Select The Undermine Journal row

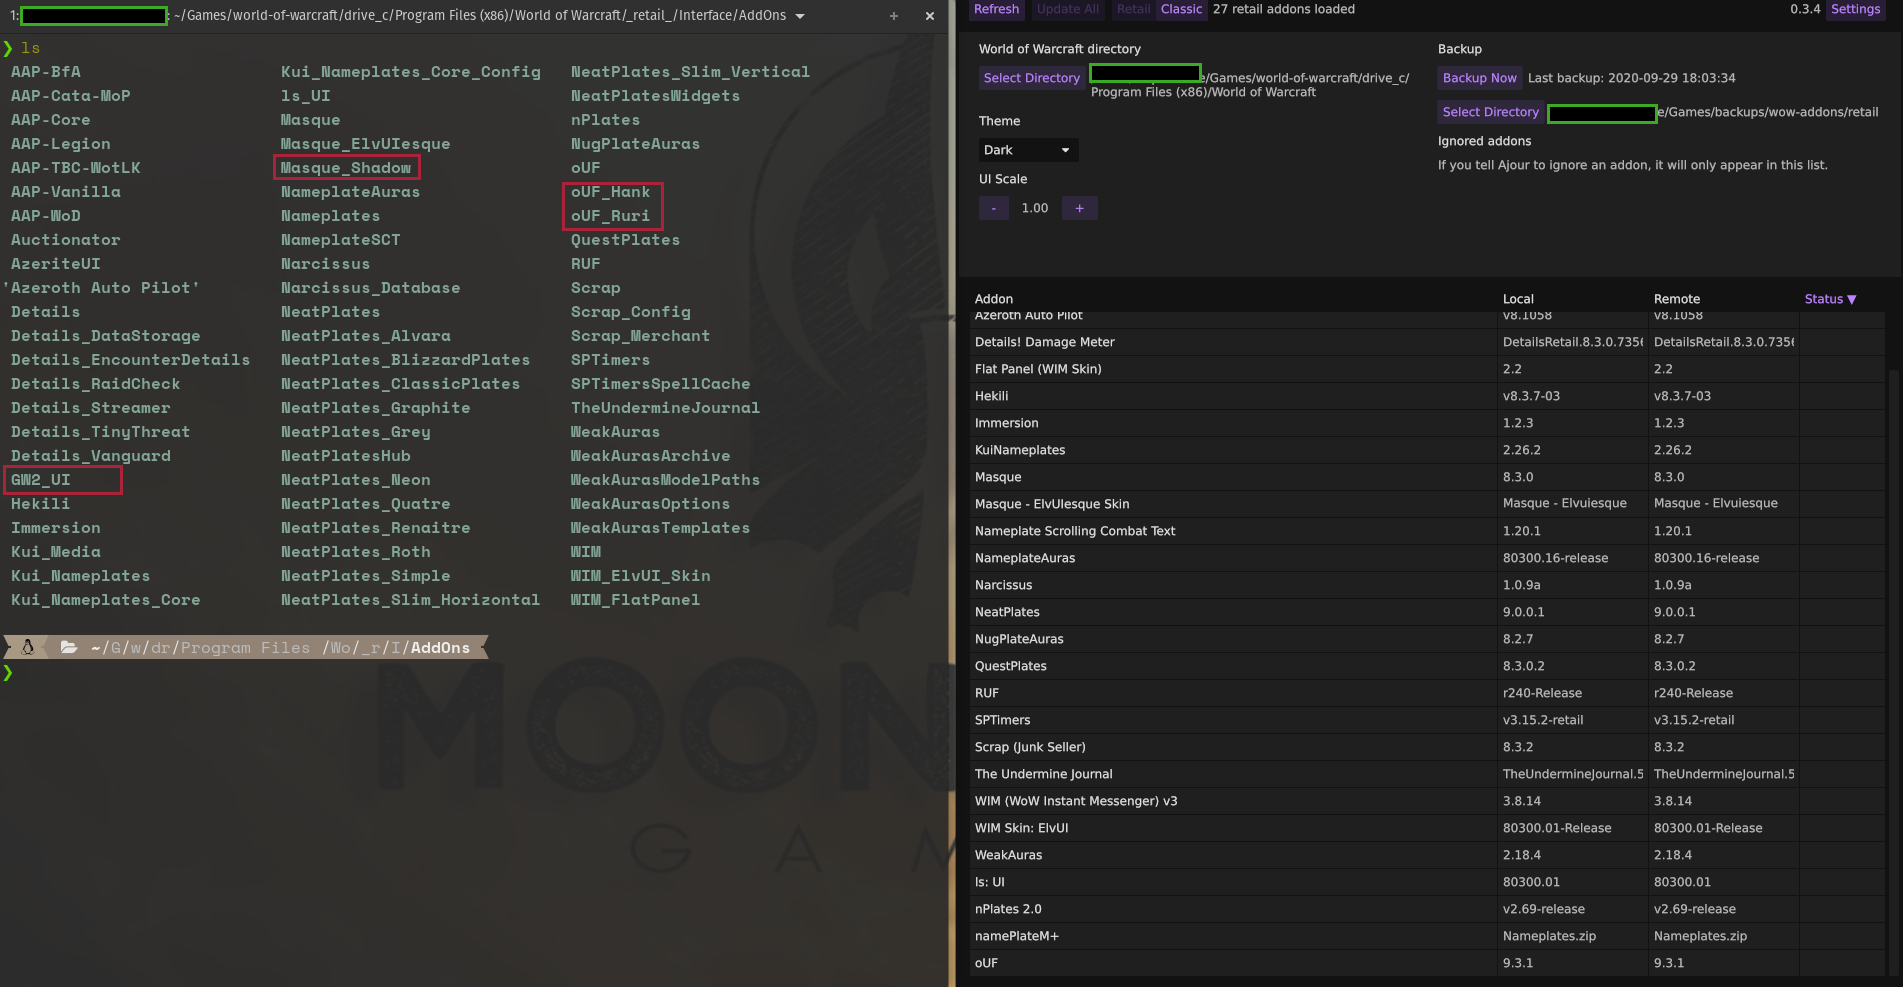[x=1429, y=774]
